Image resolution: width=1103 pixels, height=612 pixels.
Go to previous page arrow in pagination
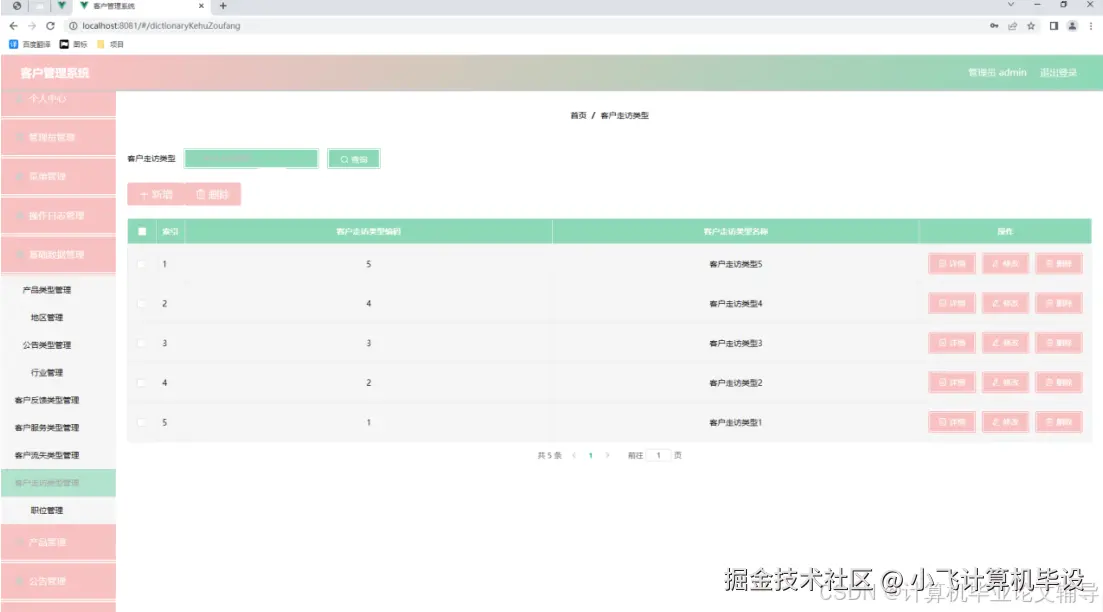pyautogui.click(x=574, y=456)
